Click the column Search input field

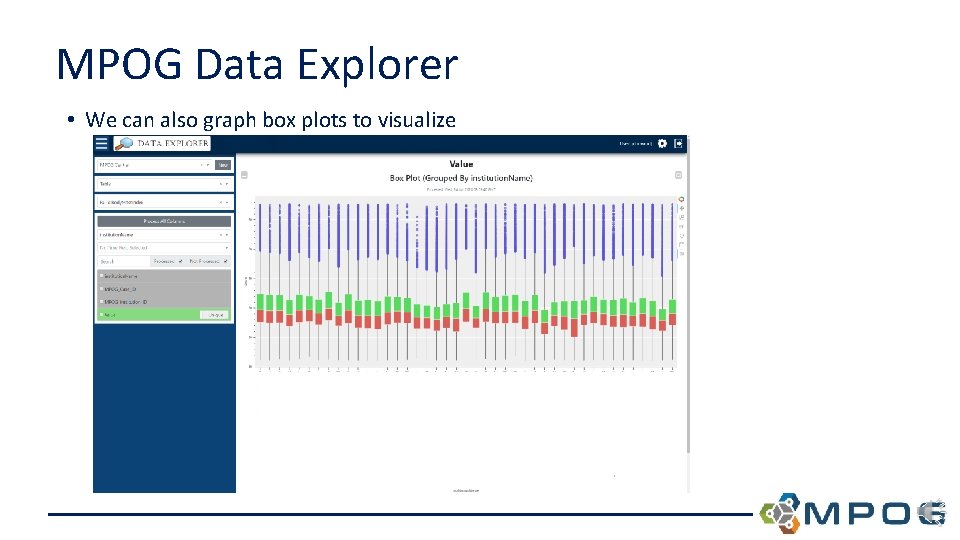123,261
